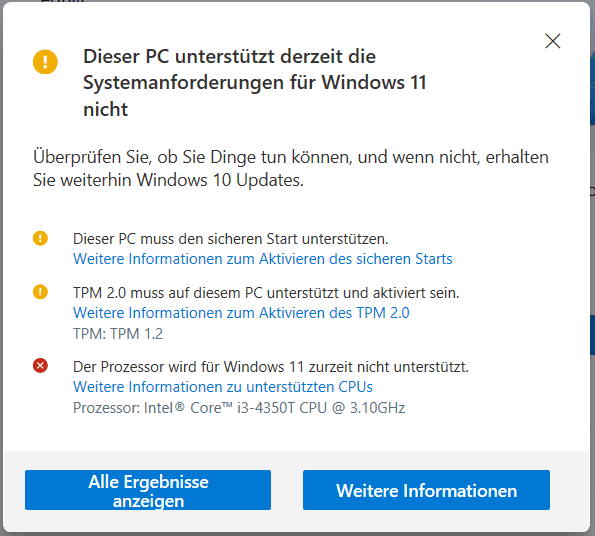Click the 'Windows 11' text in the heading
The width and height of the screenshot is (595, 536).
click(x=374, y=82)
